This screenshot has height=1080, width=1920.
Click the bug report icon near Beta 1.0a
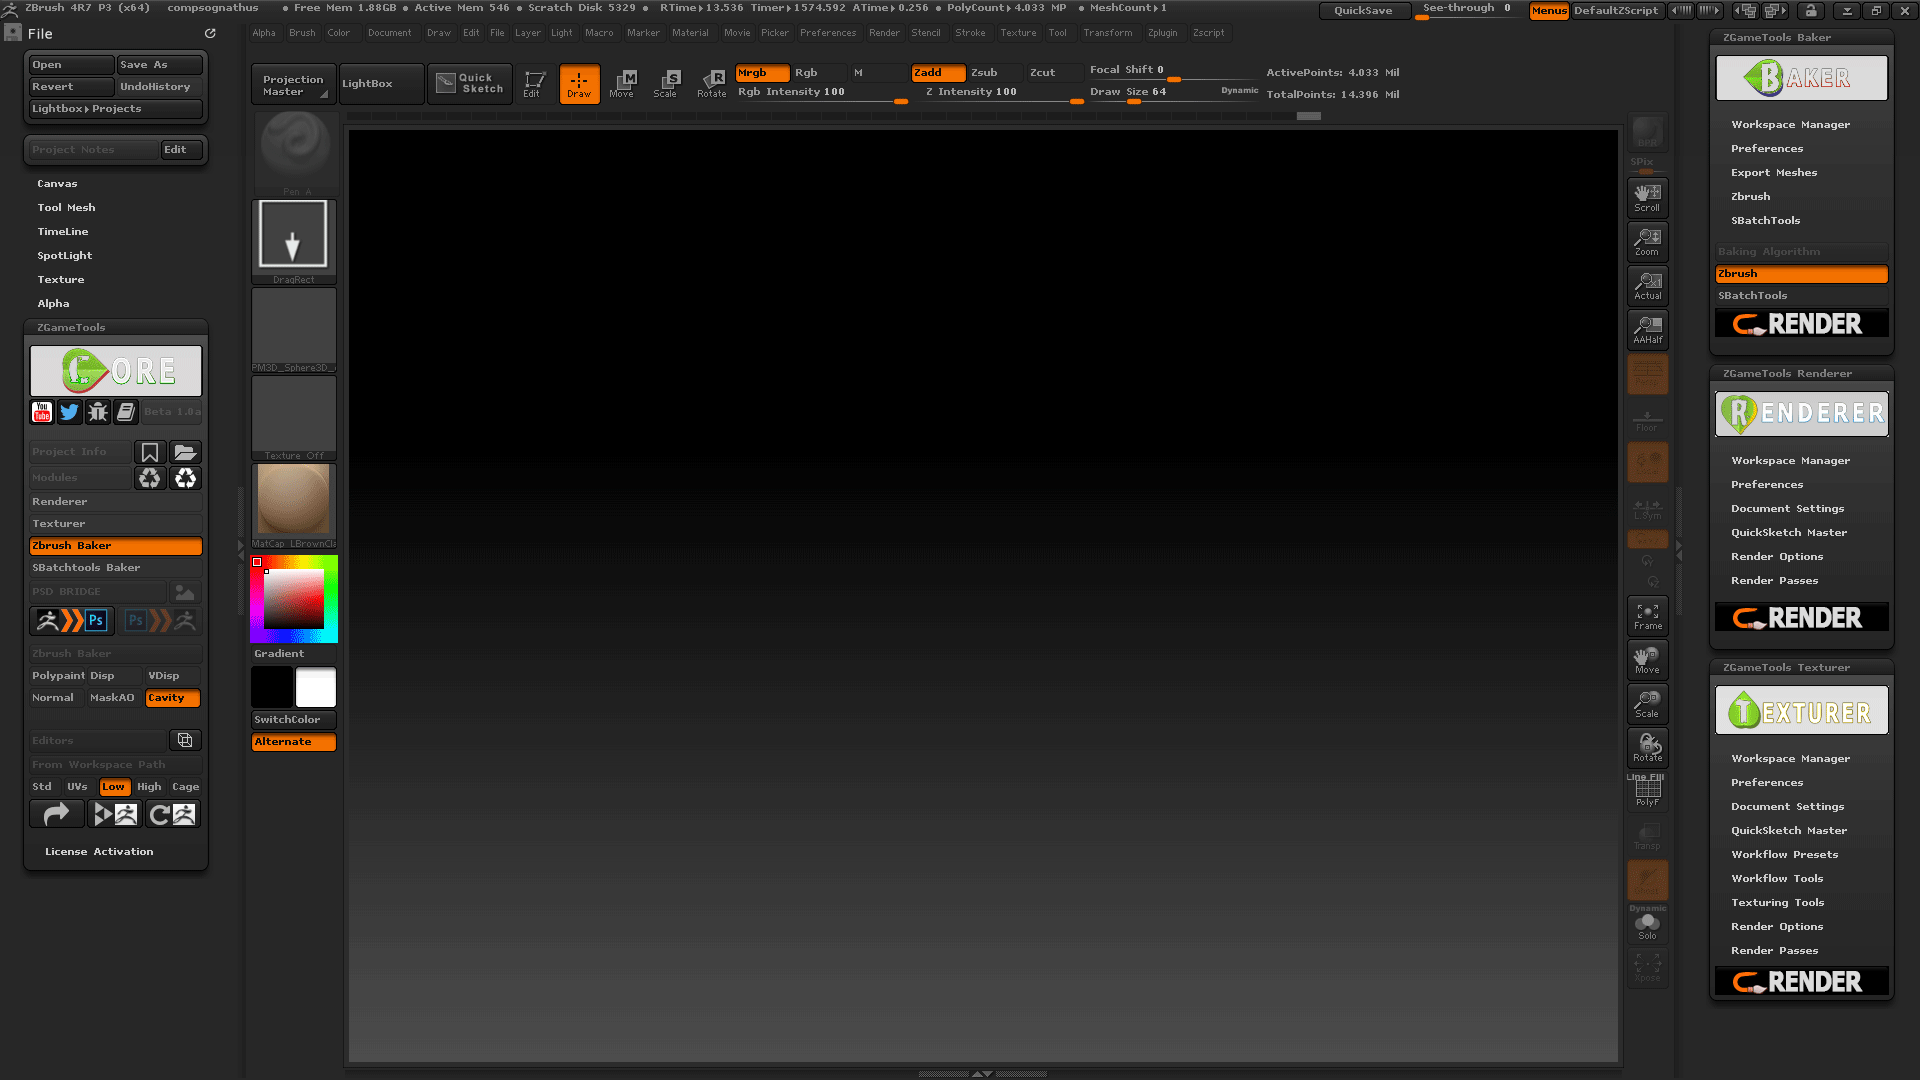coord(97,411)
